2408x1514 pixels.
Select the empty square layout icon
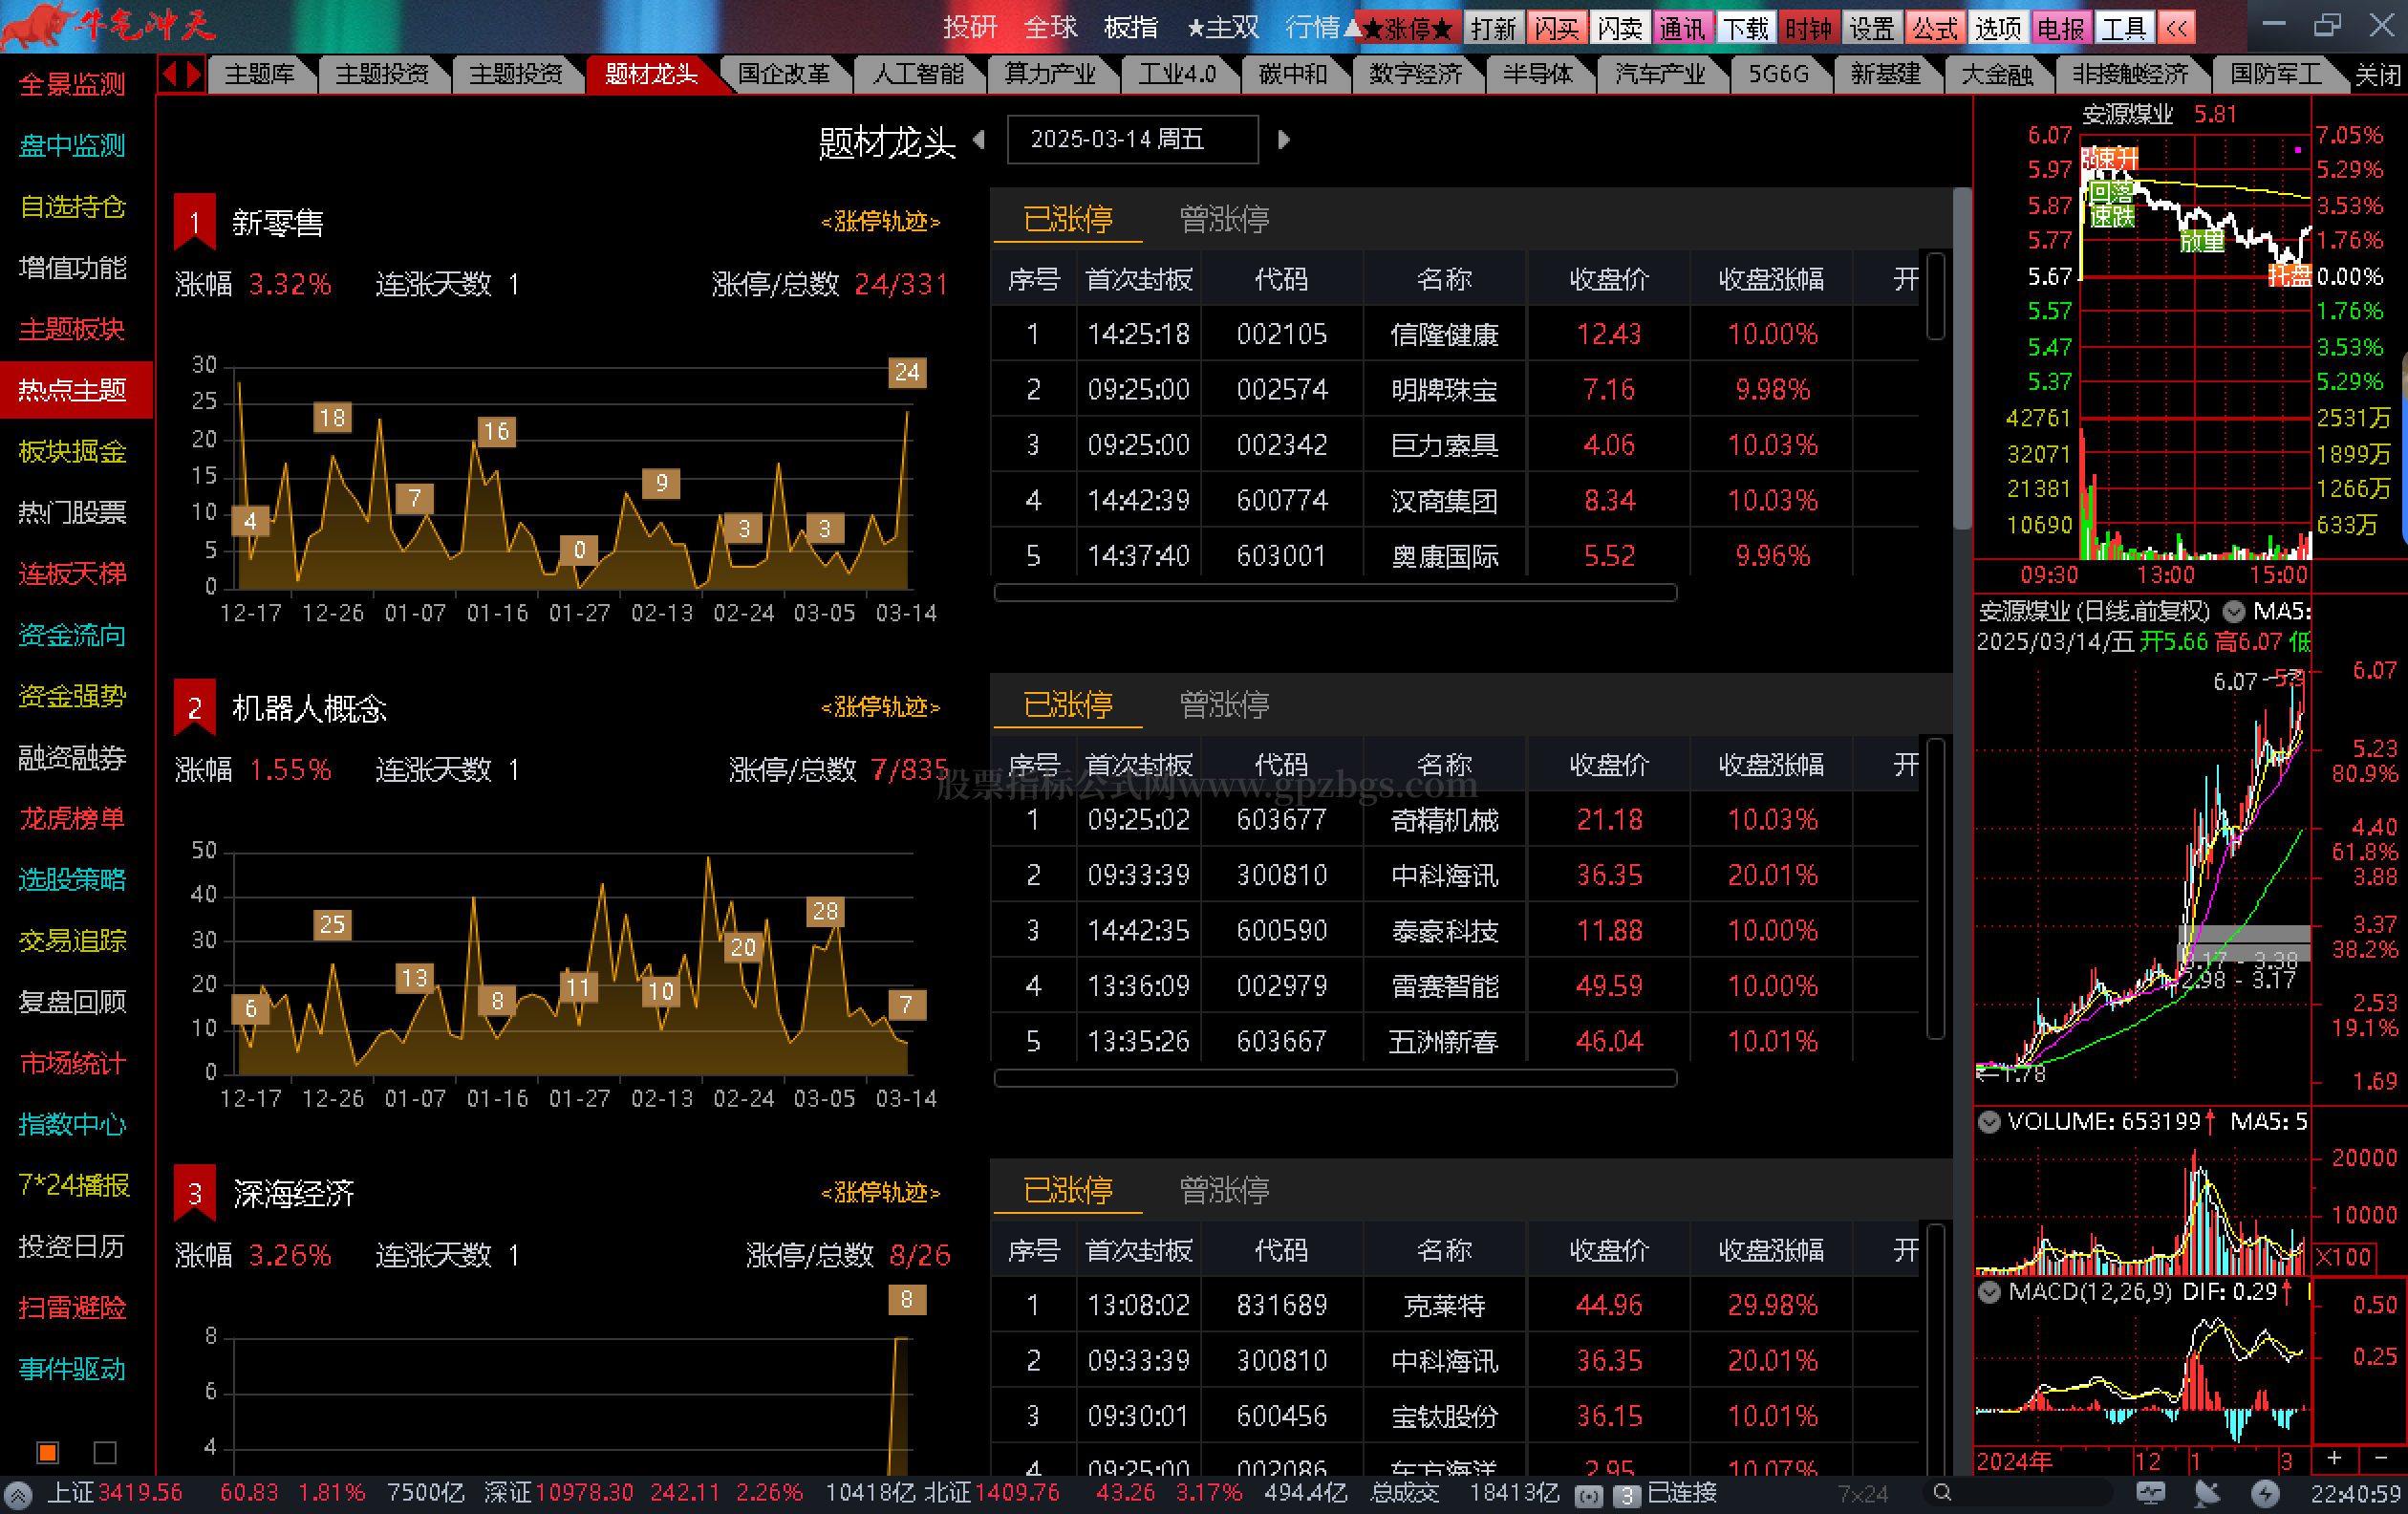tap(105, 1451)
